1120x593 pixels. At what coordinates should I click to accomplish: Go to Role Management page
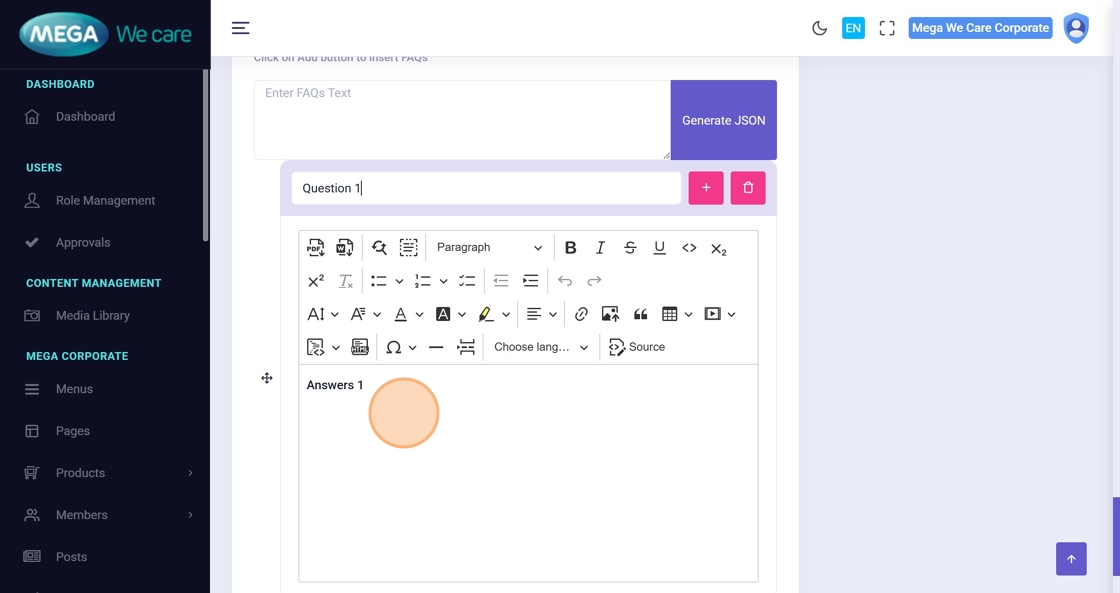(x=105, y=200)
